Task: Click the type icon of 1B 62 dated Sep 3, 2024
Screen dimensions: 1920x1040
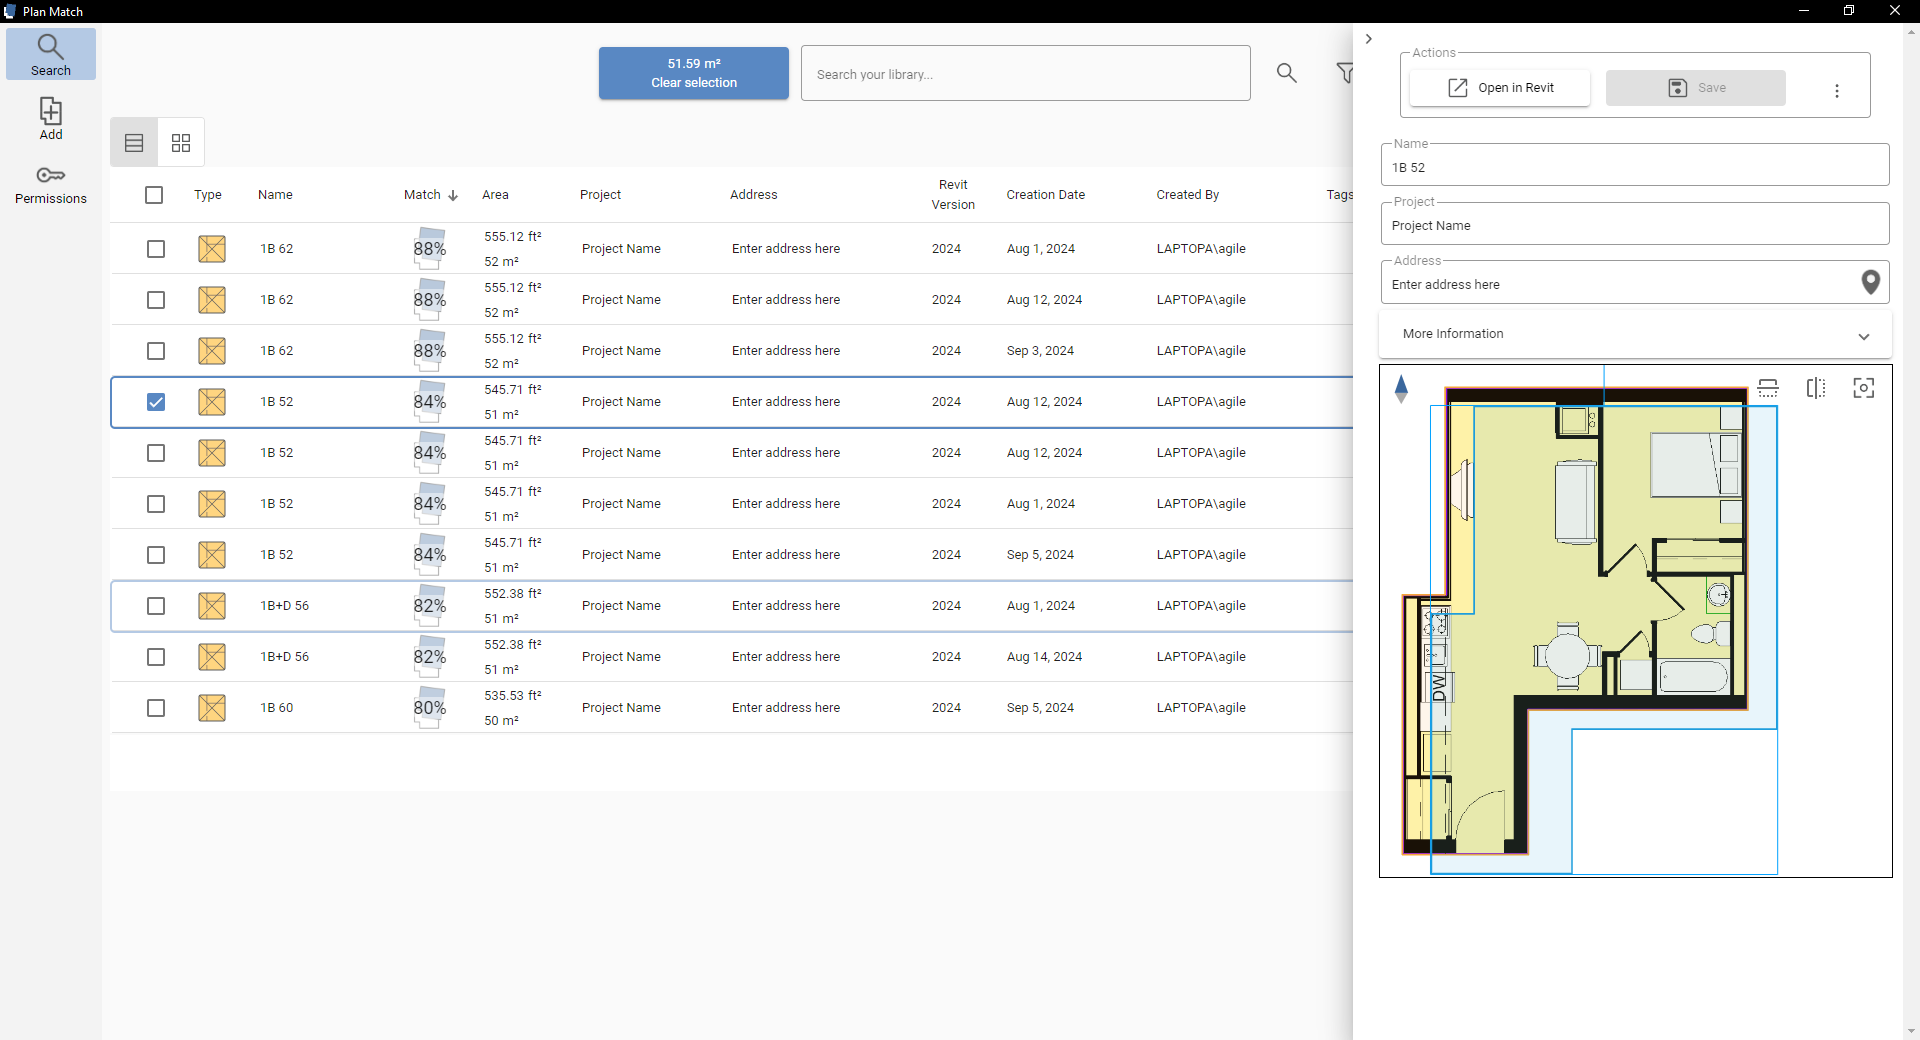Action: pos(212,351)
